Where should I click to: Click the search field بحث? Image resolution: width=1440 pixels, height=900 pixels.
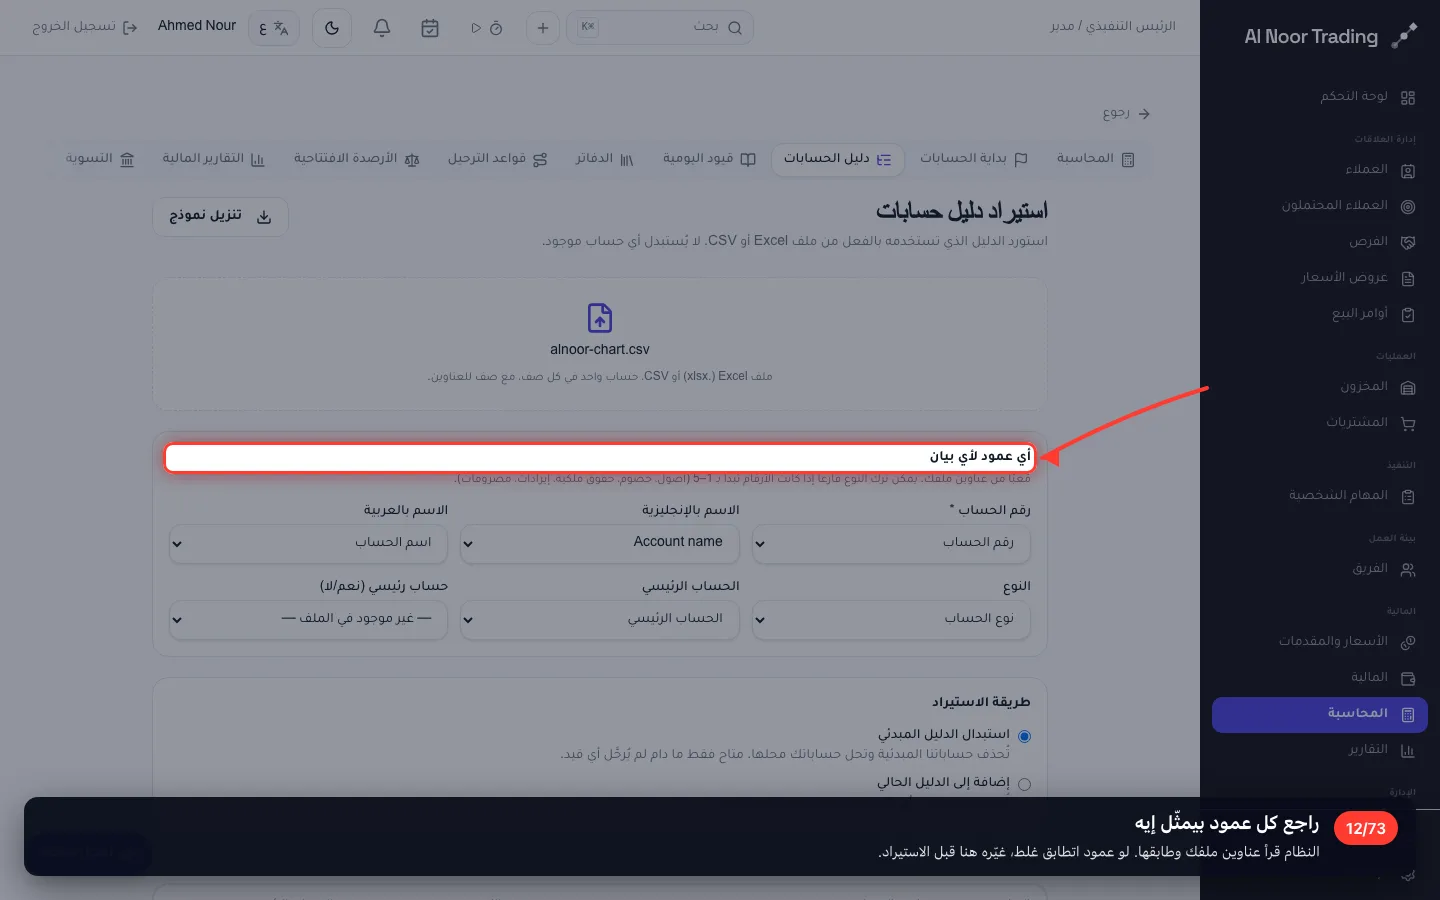[660, 28]
